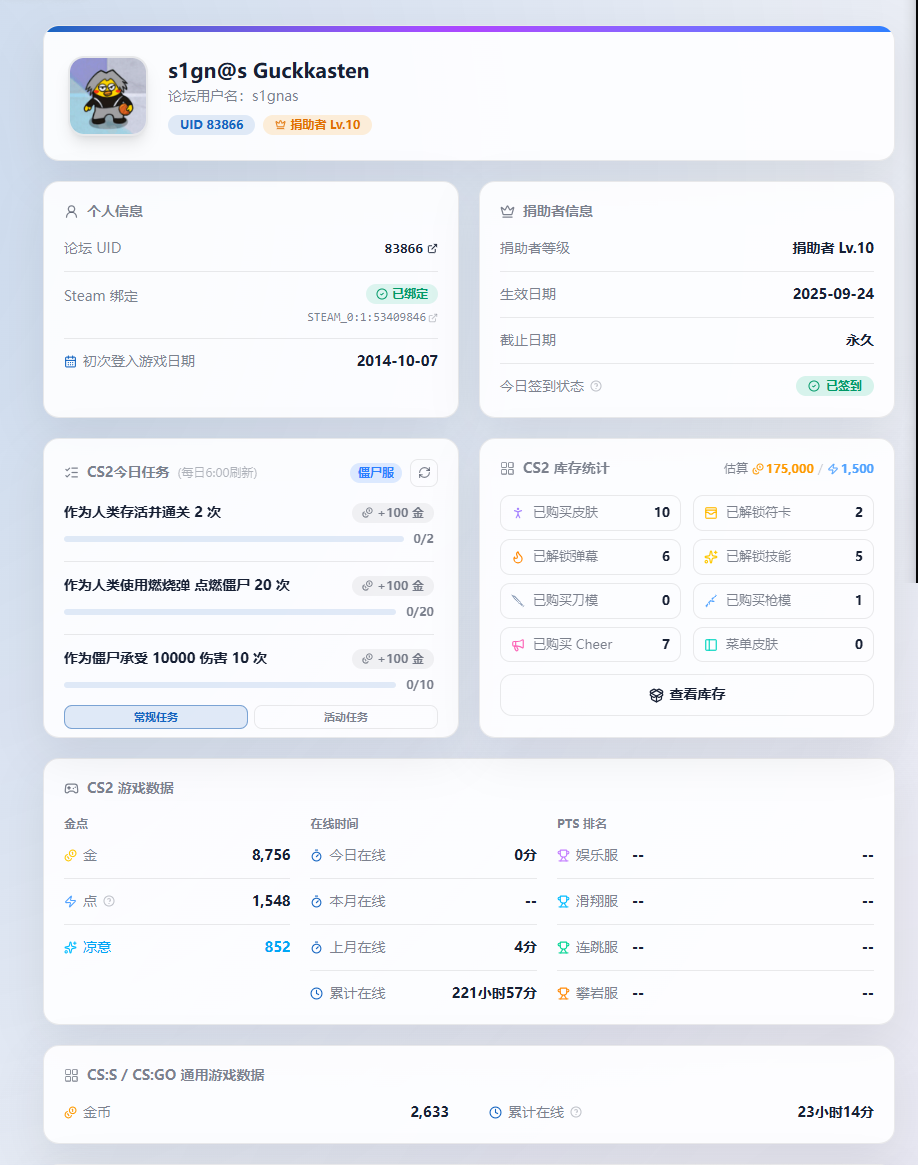
Task: Click the 2014-10-07 first login date
Action: pyautogui.click(x=397, y=361)
